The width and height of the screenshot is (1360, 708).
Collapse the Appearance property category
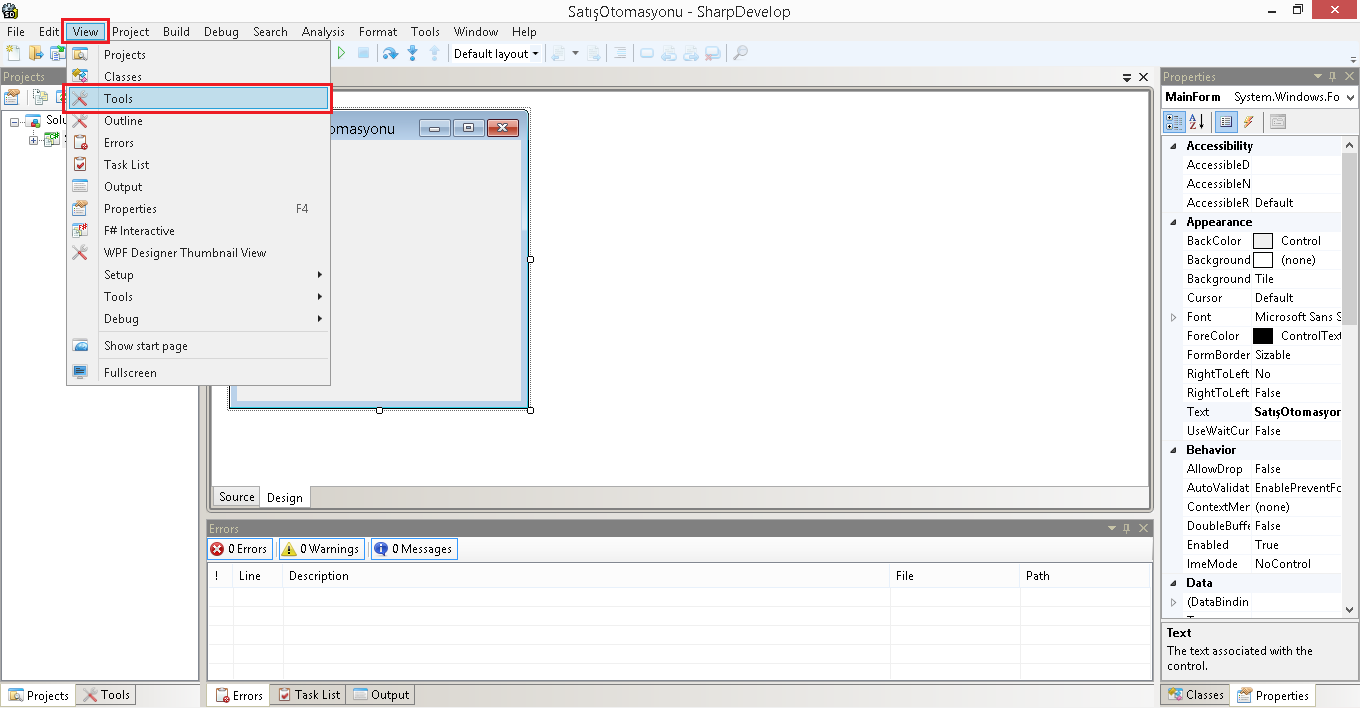(1174, 222)
